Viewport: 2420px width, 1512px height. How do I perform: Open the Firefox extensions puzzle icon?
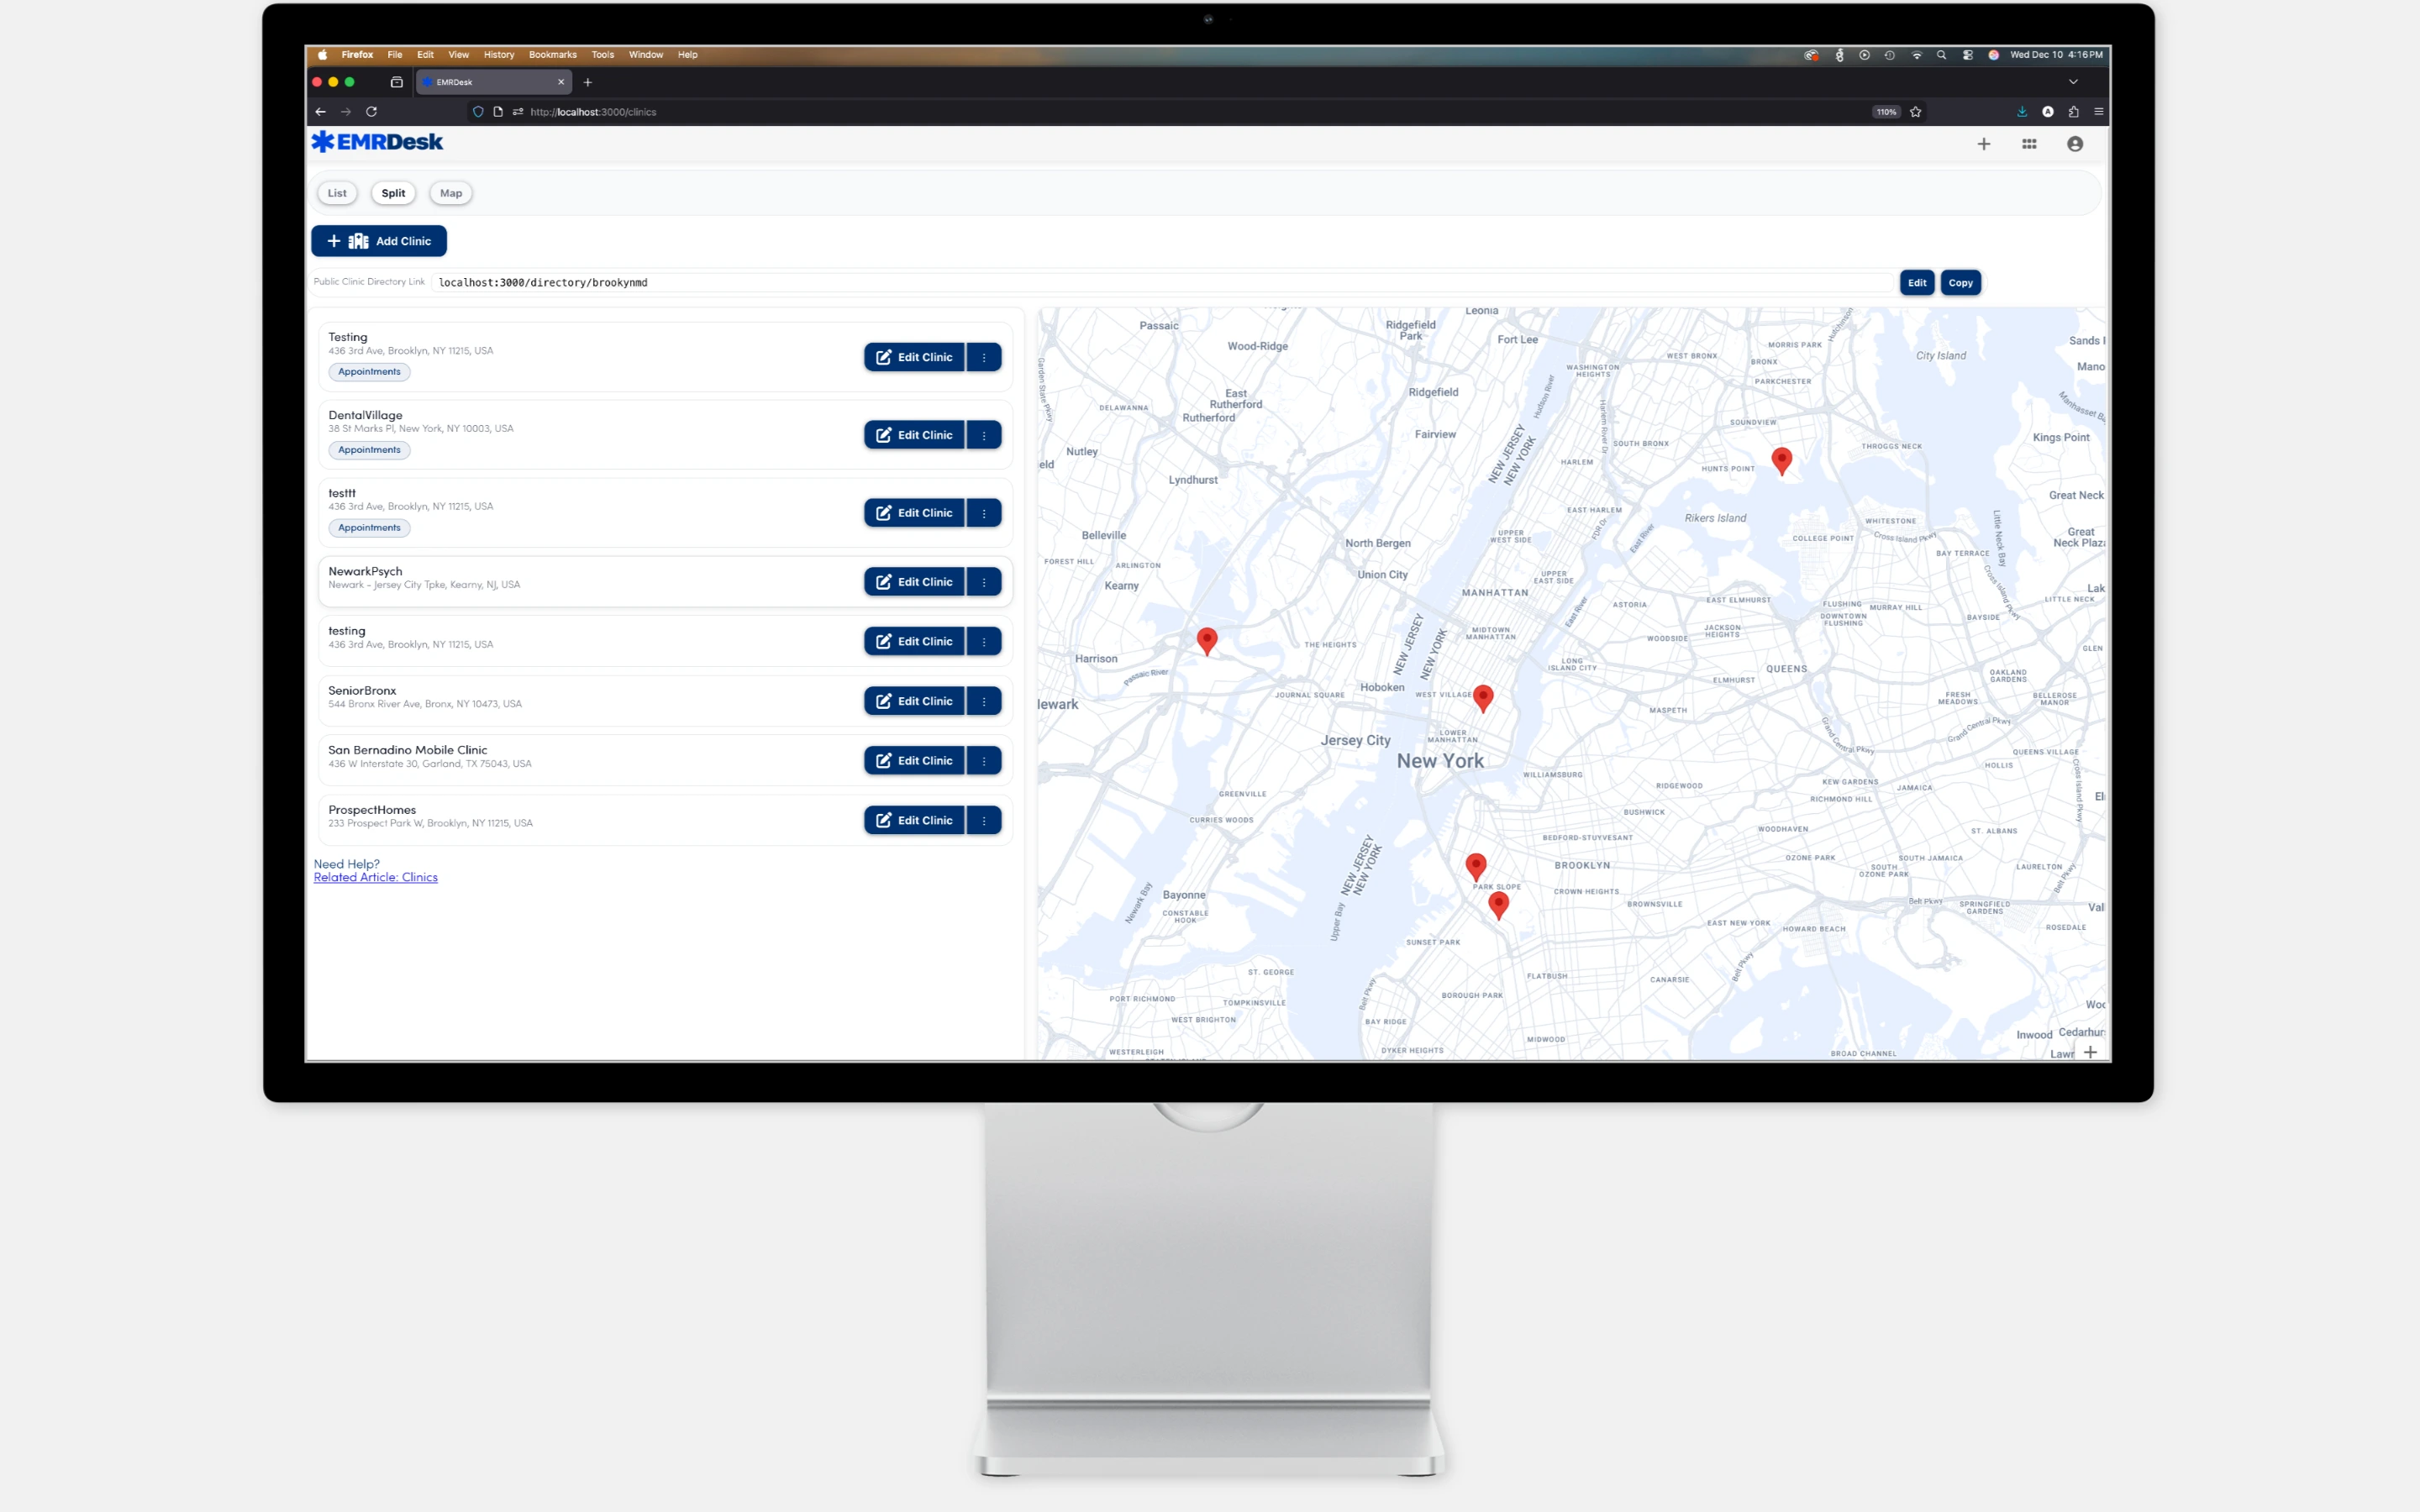point(2073,112)
